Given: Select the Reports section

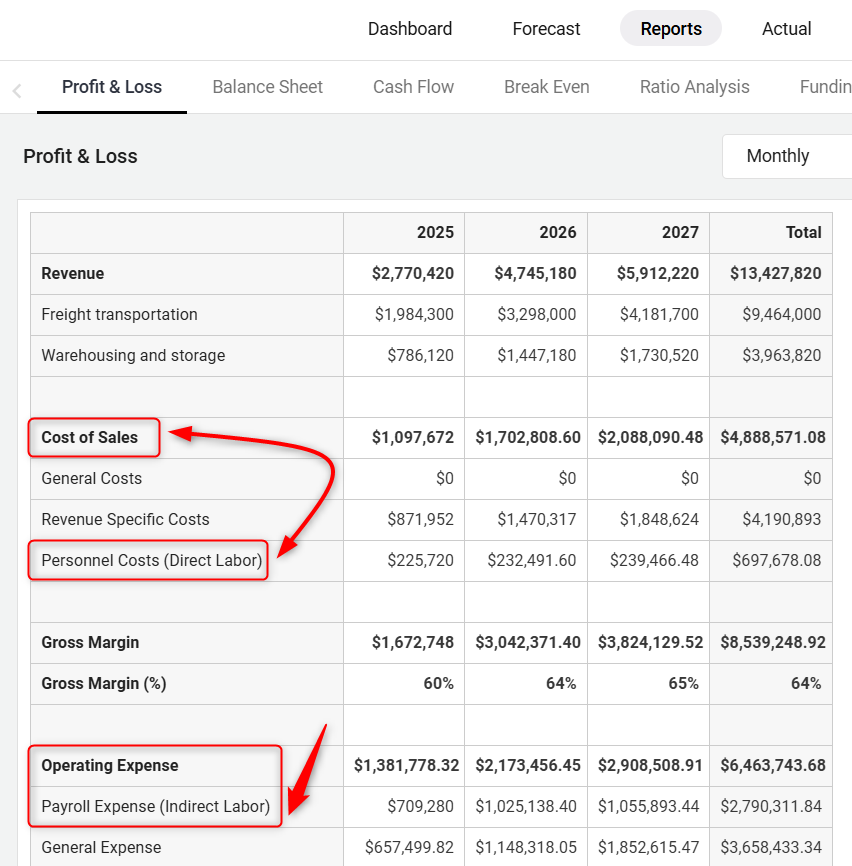Looking at the screenshot, I should click(671, 29).
